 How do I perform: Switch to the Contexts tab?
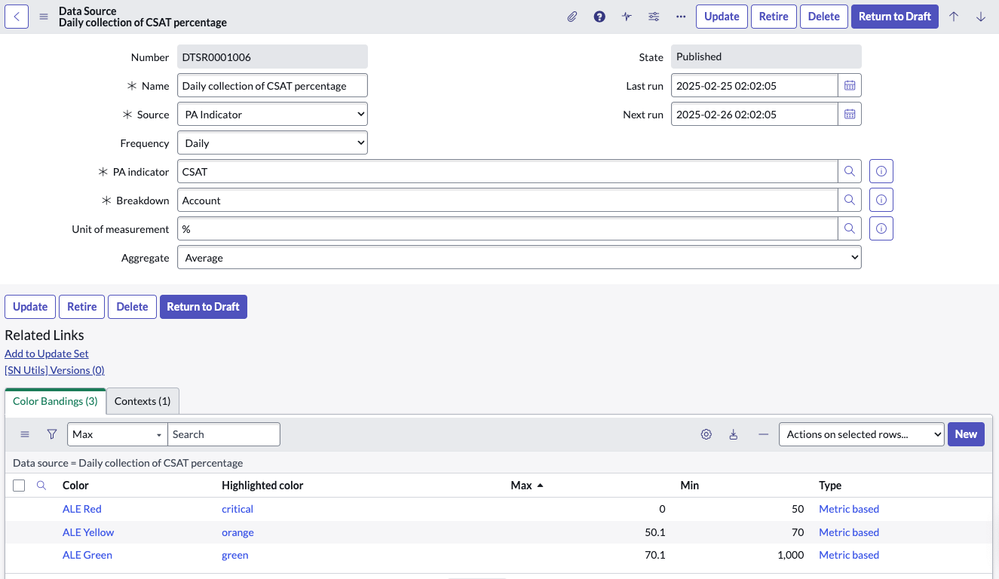[x=142, y=400]
